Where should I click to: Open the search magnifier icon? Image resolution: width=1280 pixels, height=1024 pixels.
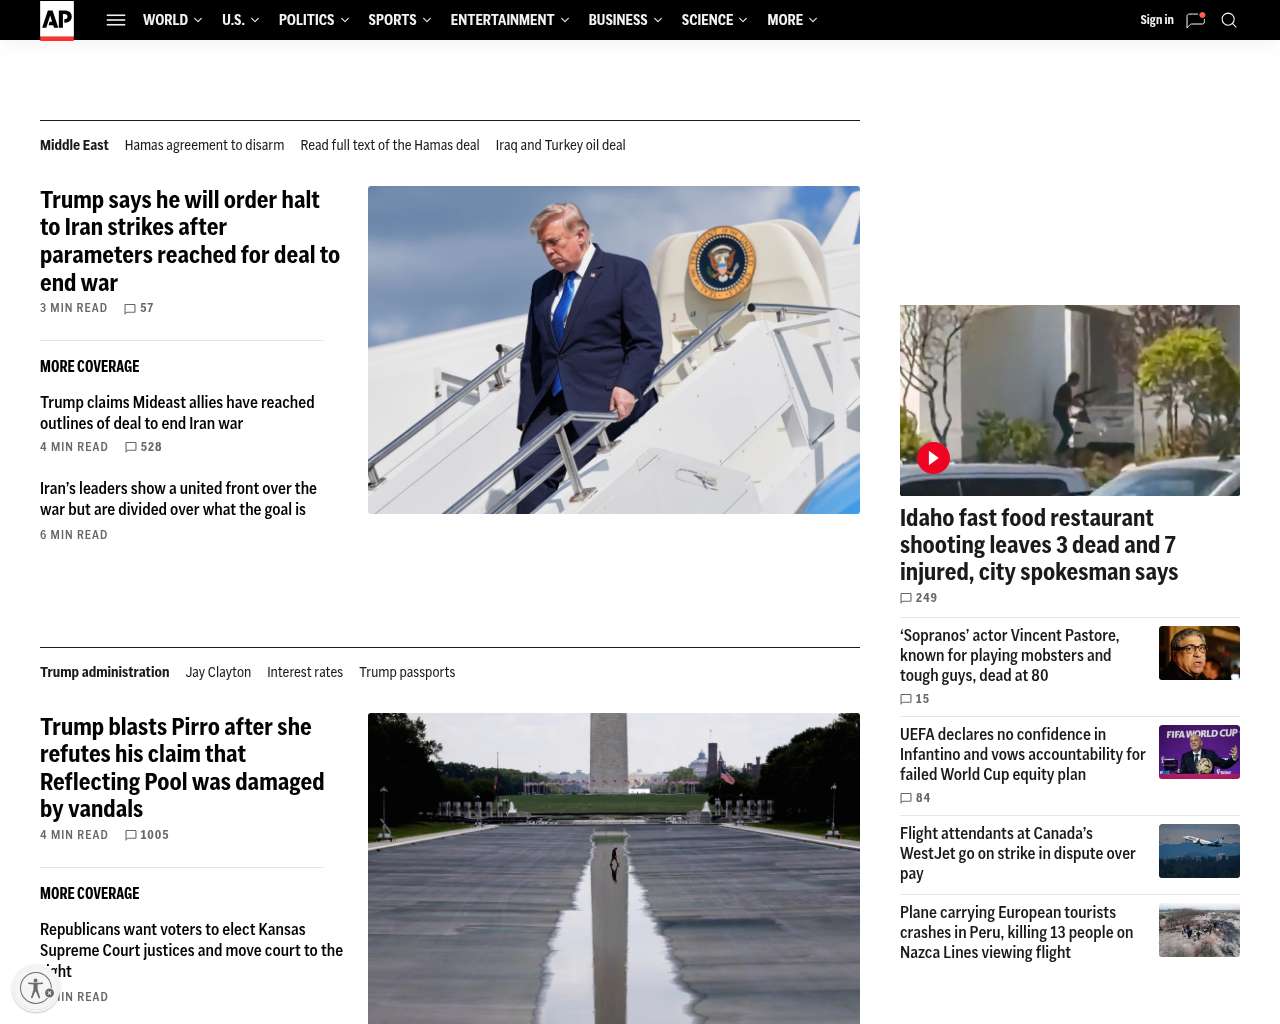click(1229, 20)
